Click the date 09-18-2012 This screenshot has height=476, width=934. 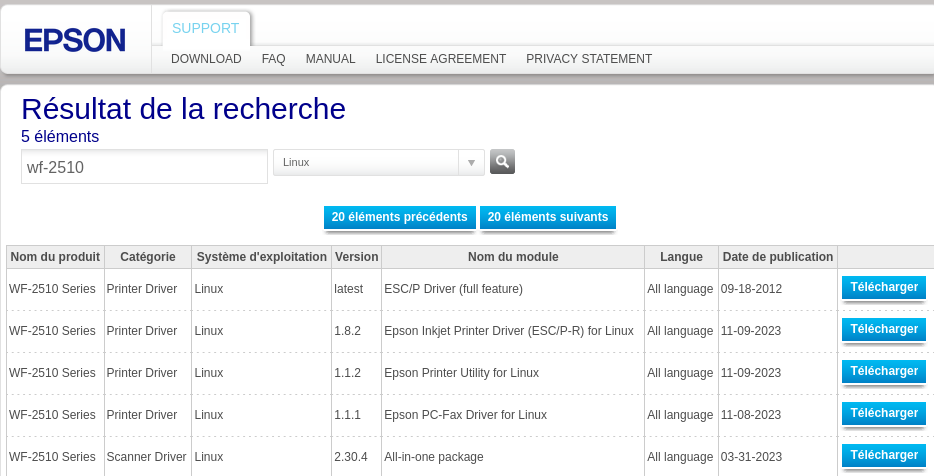751,289
